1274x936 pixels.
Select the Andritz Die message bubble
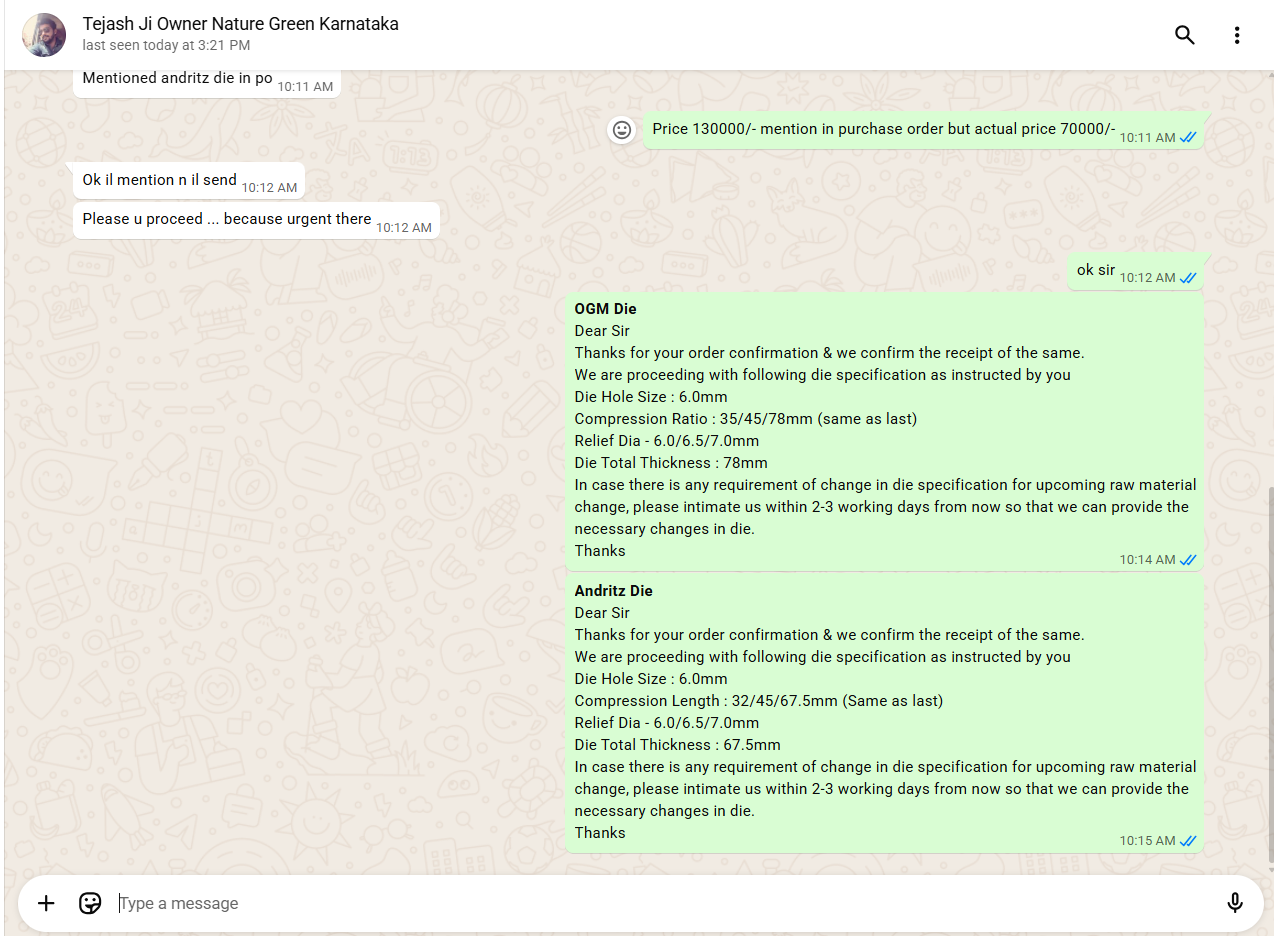884,712
